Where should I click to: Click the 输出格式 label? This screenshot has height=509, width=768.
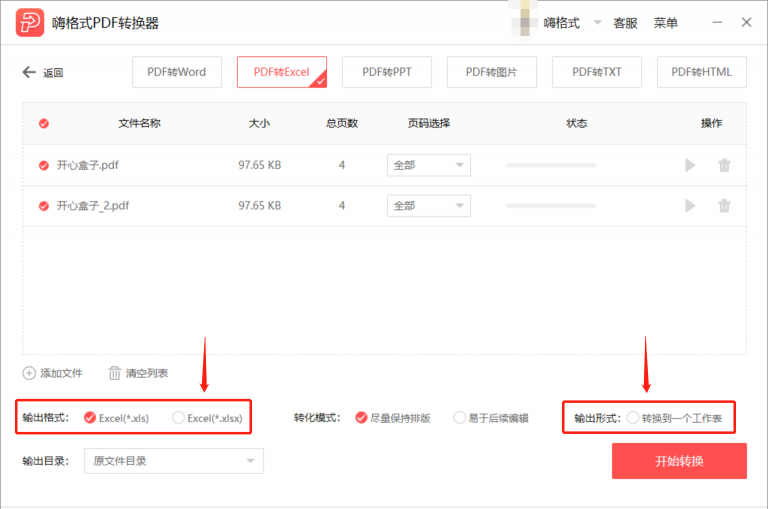(x=46, y=417)
